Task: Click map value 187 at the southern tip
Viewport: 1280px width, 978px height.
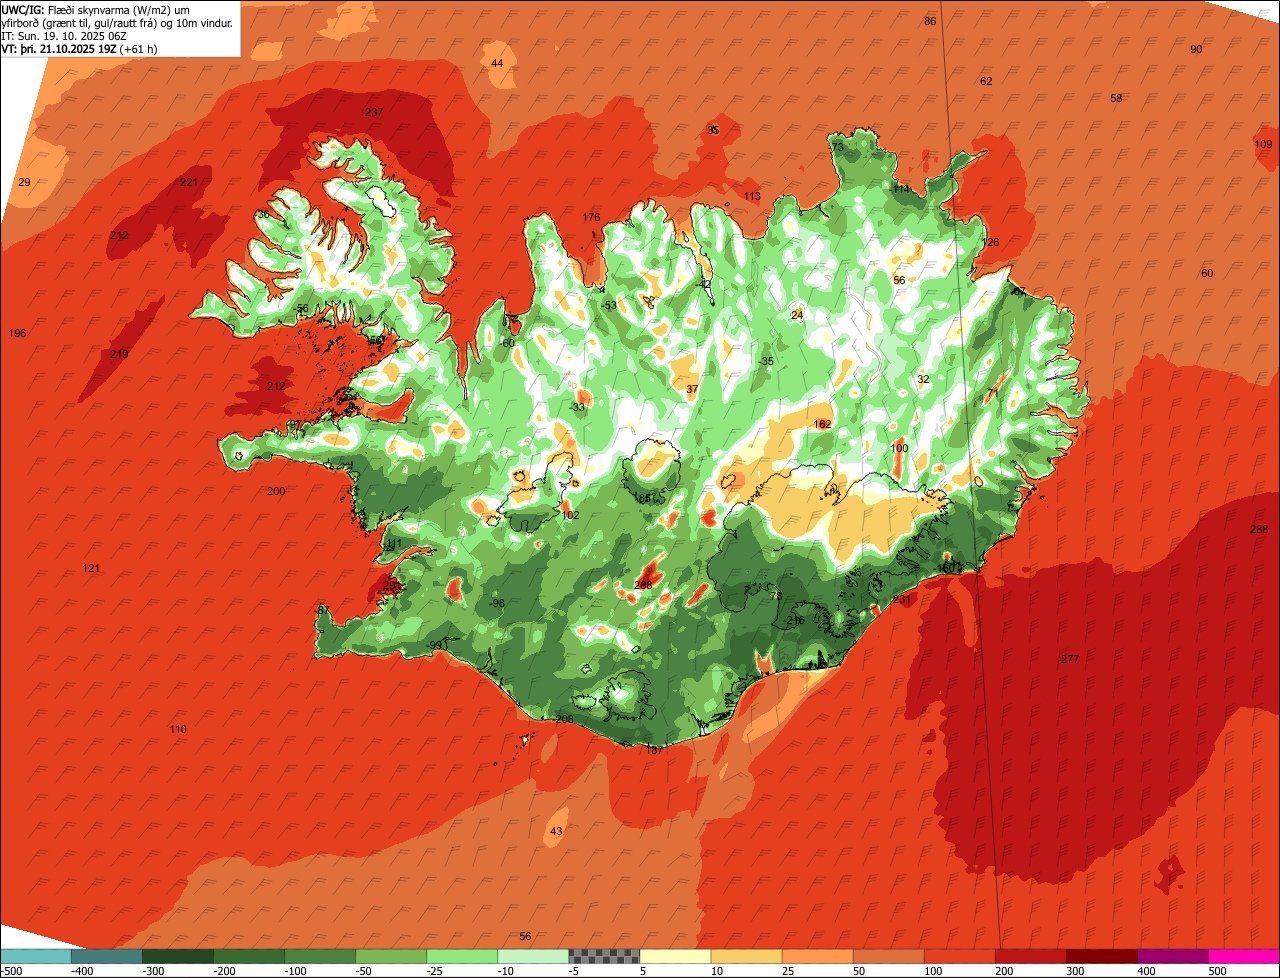Action: (654, 750)
